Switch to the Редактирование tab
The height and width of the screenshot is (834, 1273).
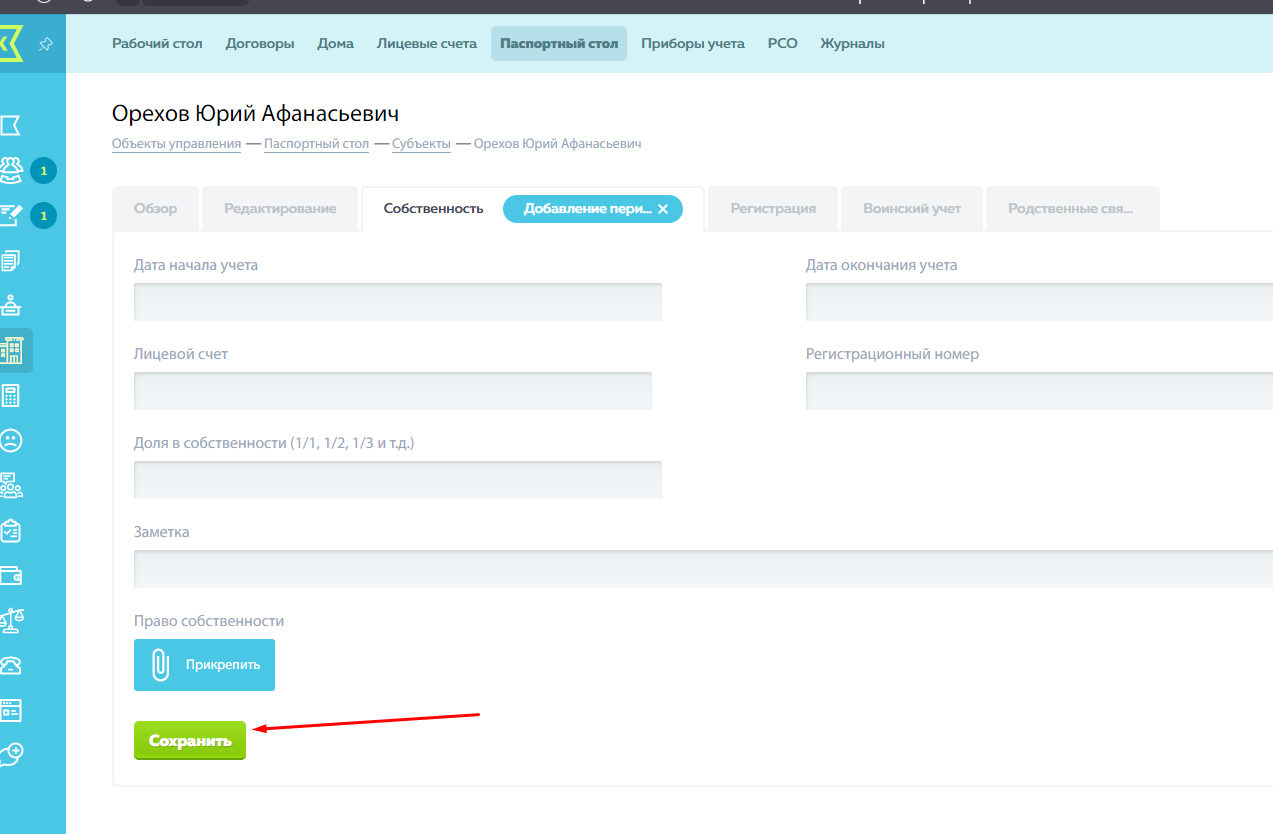(x=280, y=209)
